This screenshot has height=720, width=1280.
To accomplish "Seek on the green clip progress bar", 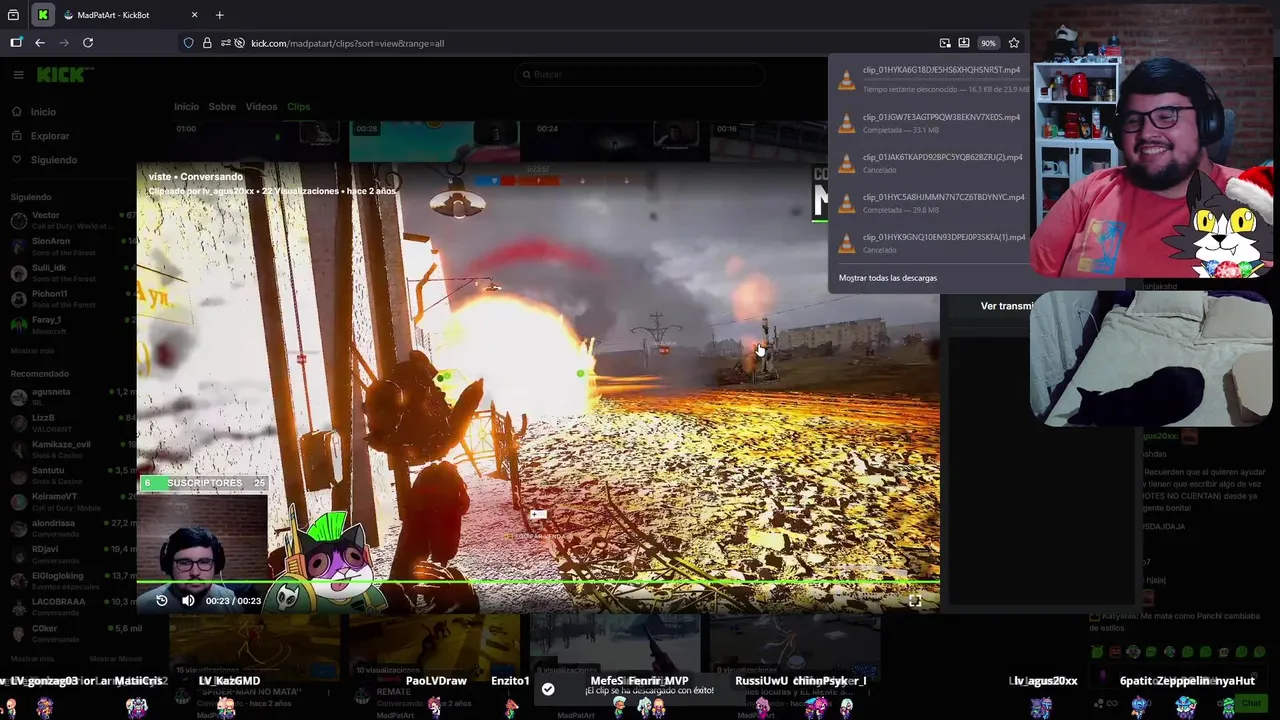I will coord(538,581).
